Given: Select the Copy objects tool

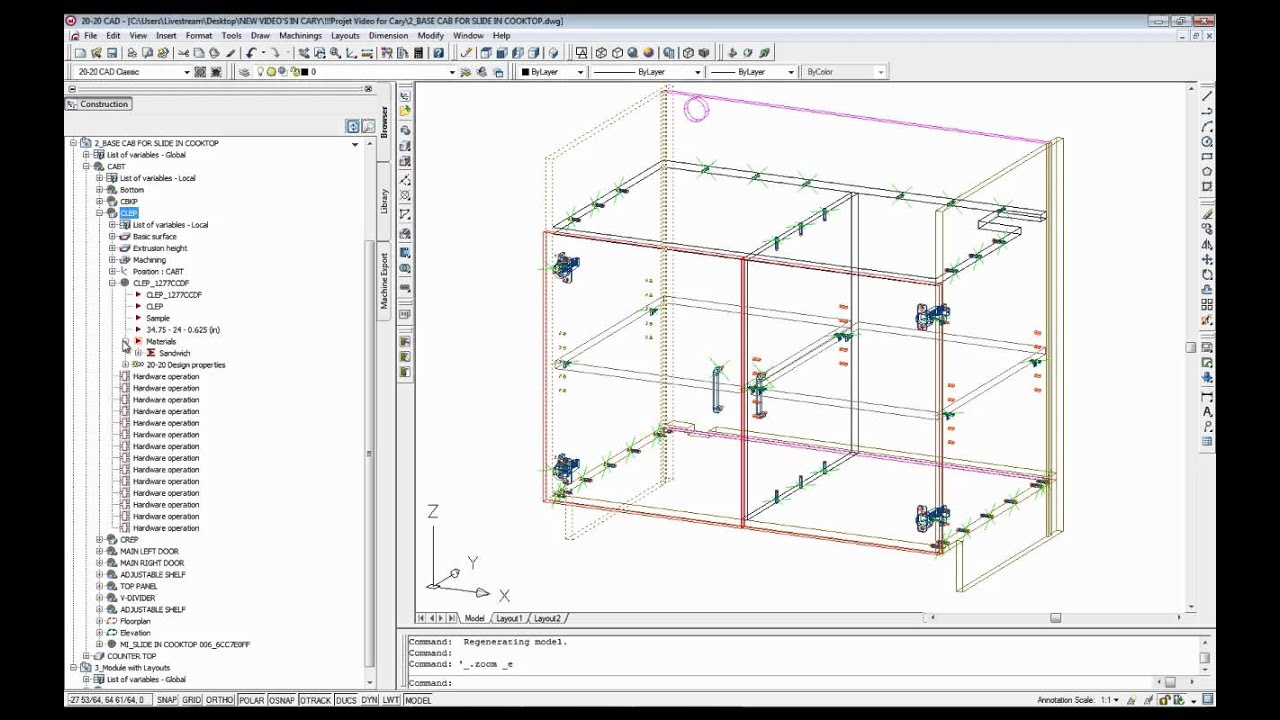Looking at the screenshot, I should click(x=1207, y=229).
